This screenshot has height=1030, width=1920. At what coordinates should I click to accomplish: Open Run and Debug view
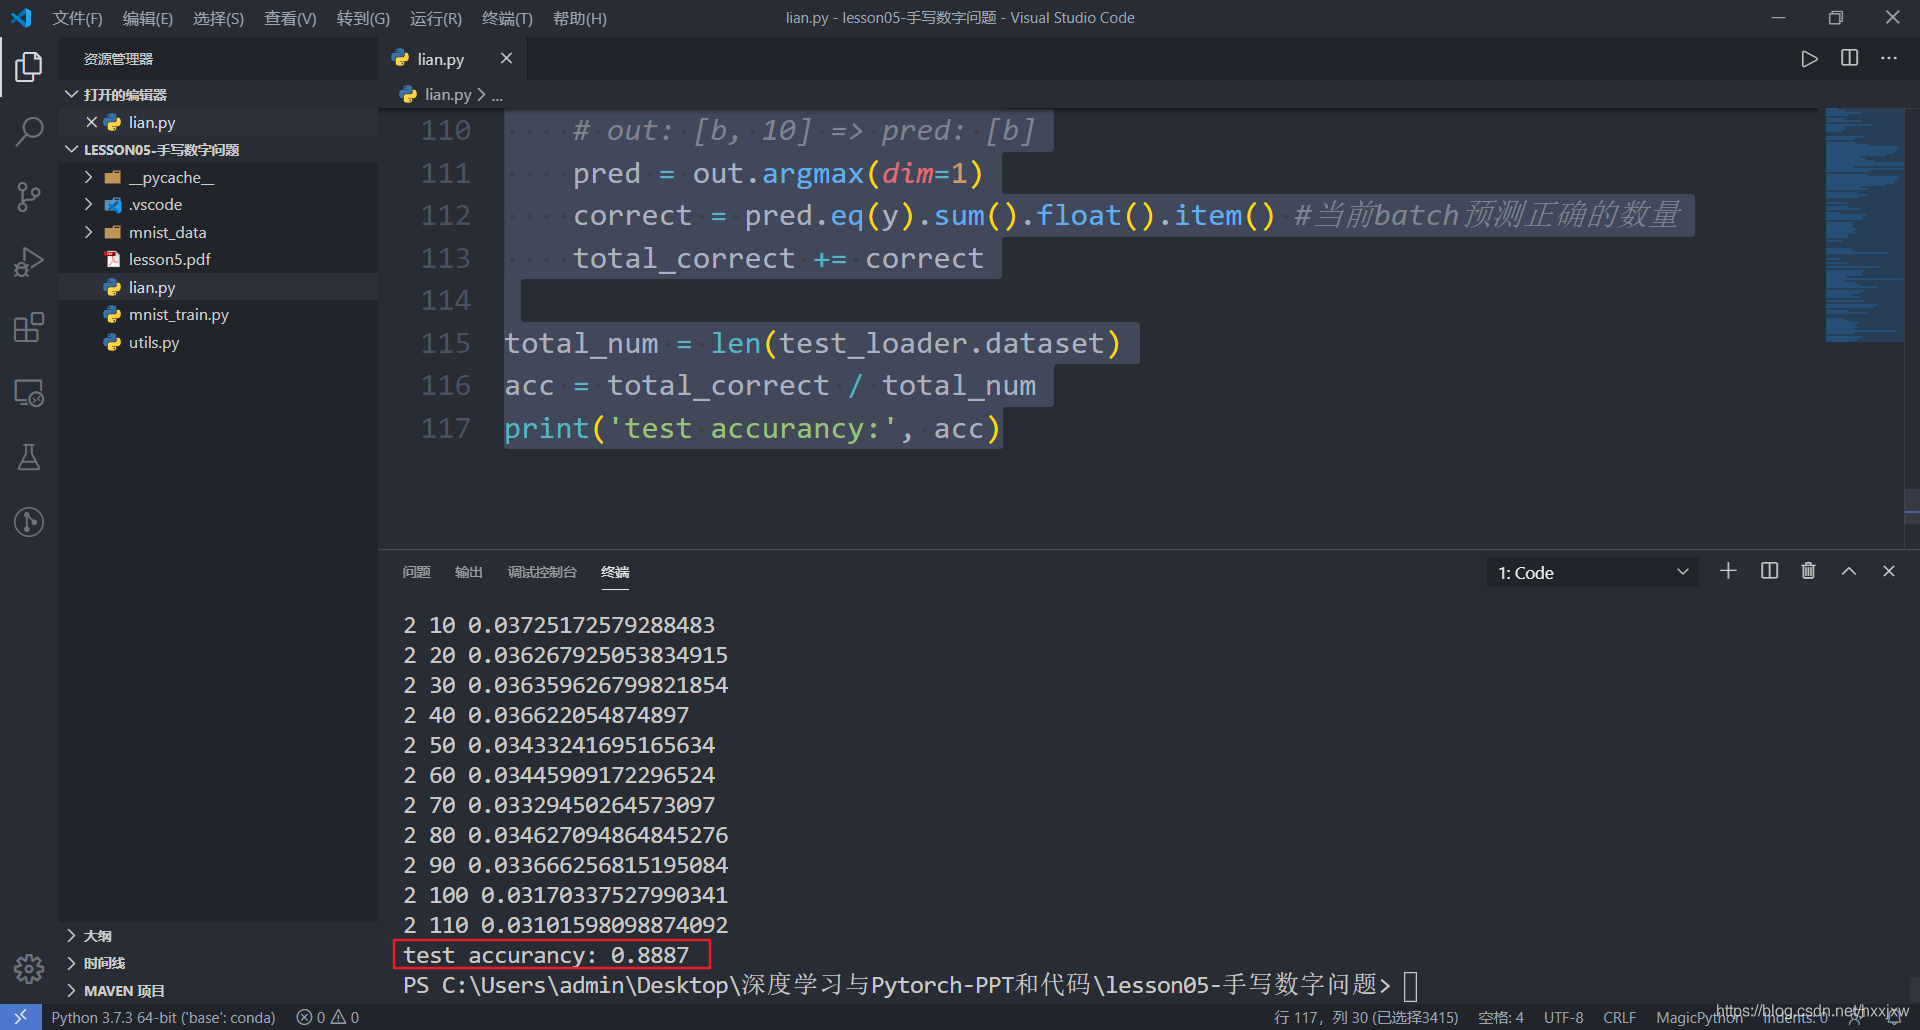[x=29, y=262]
